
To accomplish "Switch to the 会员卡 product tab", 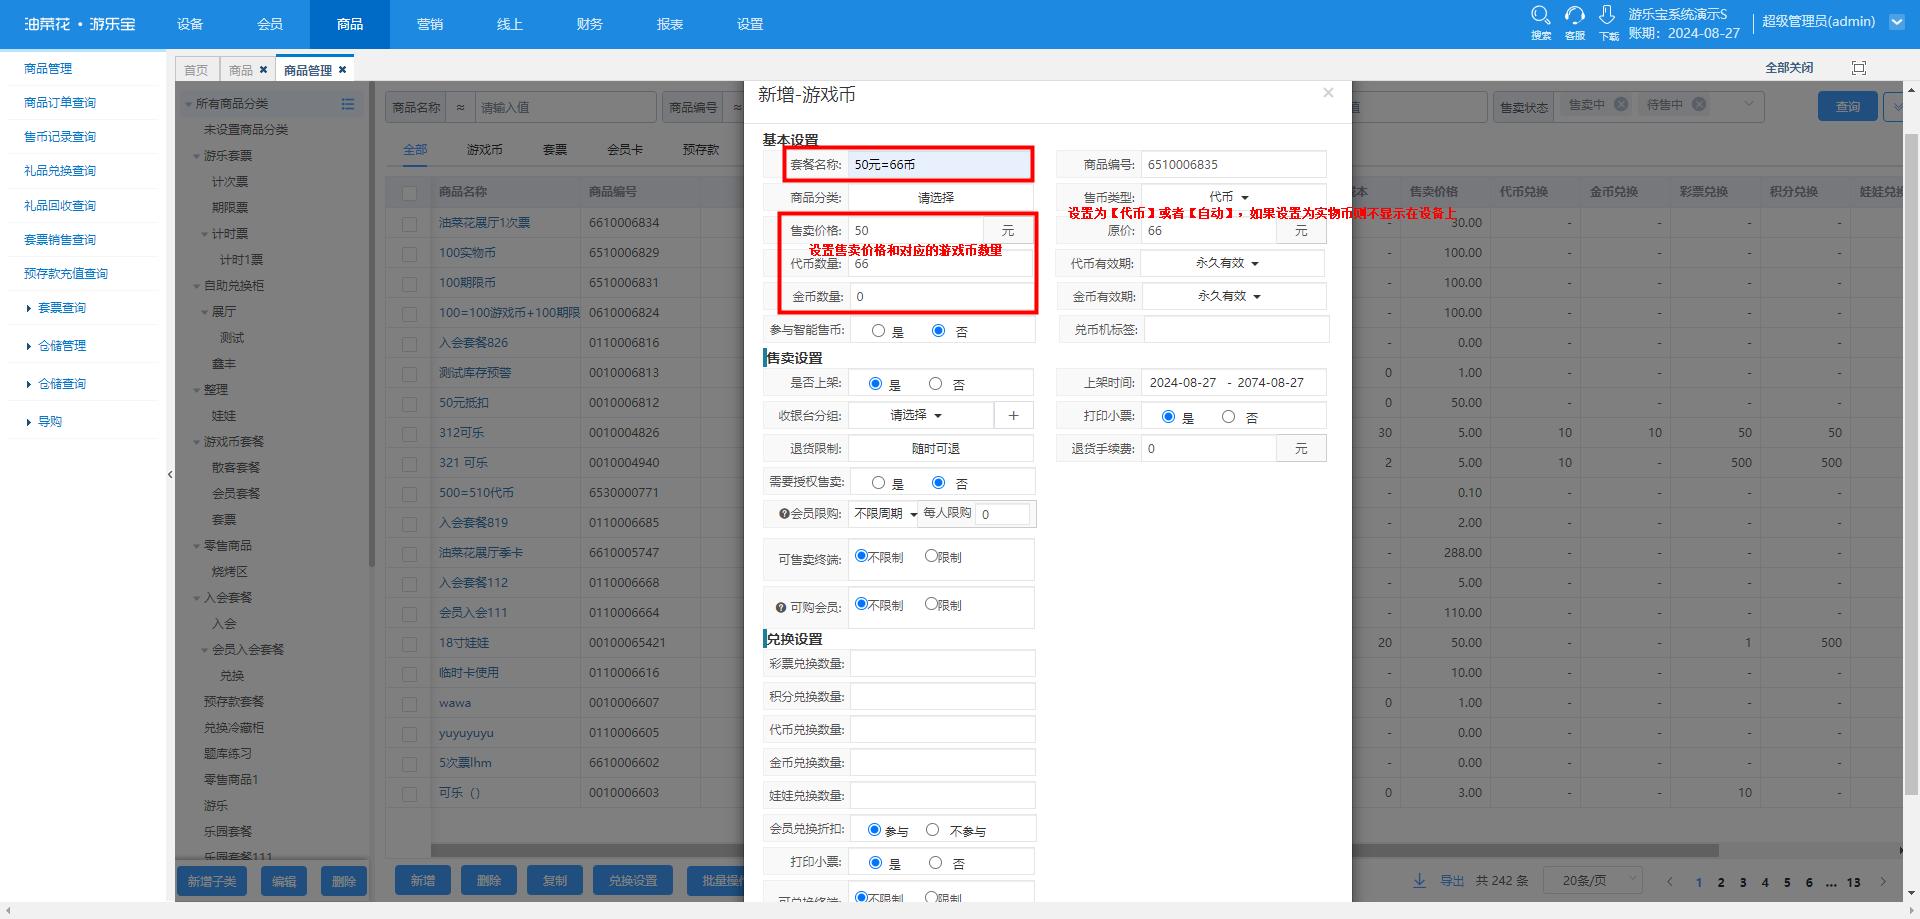I will pos(625,150).
